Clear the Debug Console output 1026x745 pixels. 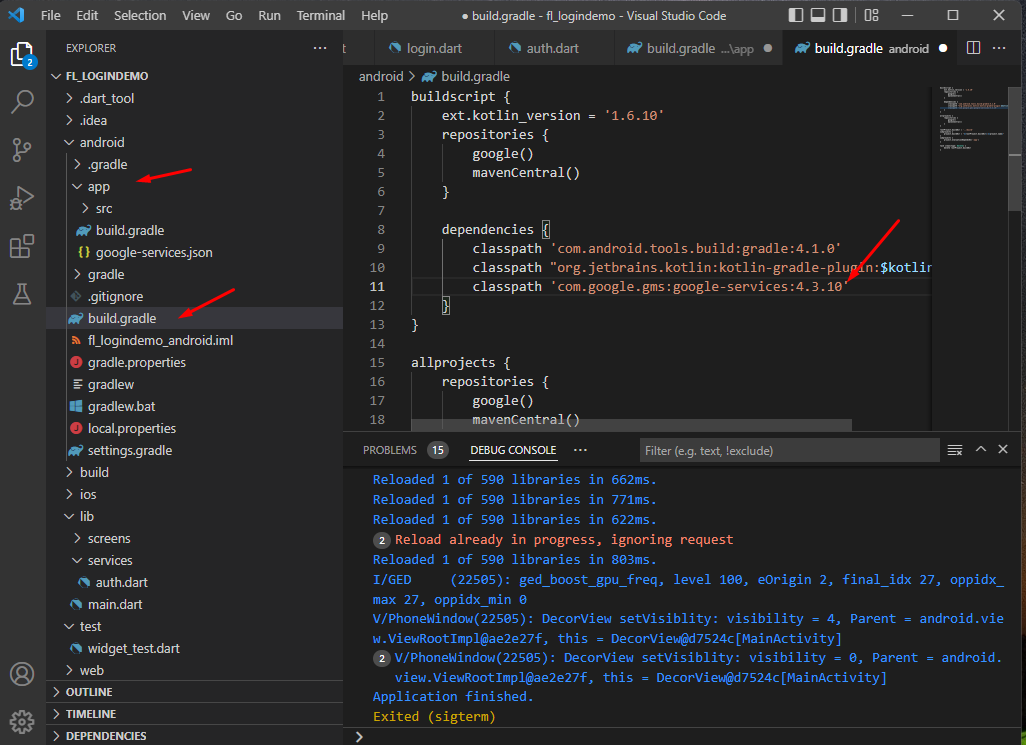[955, 450]
